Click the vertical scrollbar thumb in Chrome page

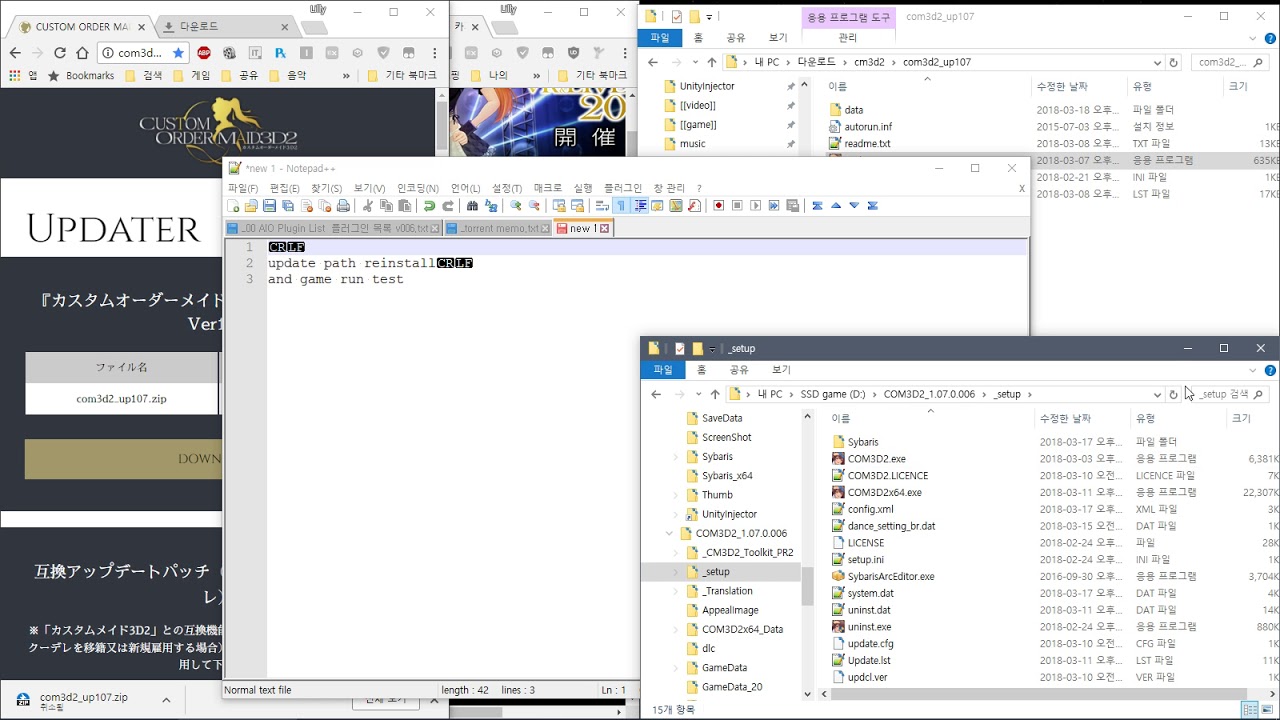[442, 125]
